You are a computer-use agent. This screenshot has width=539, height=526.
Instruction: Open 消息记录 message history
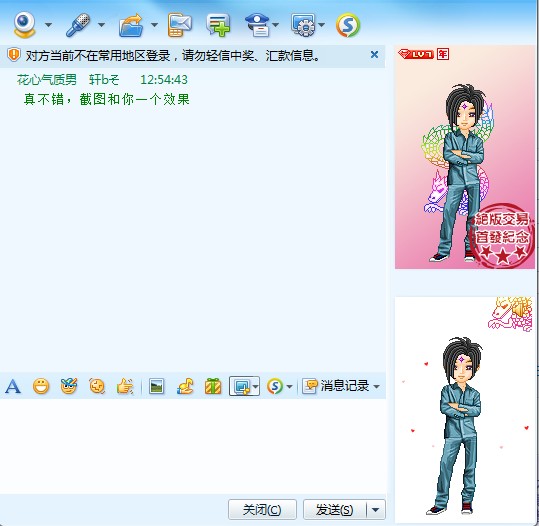336,386
